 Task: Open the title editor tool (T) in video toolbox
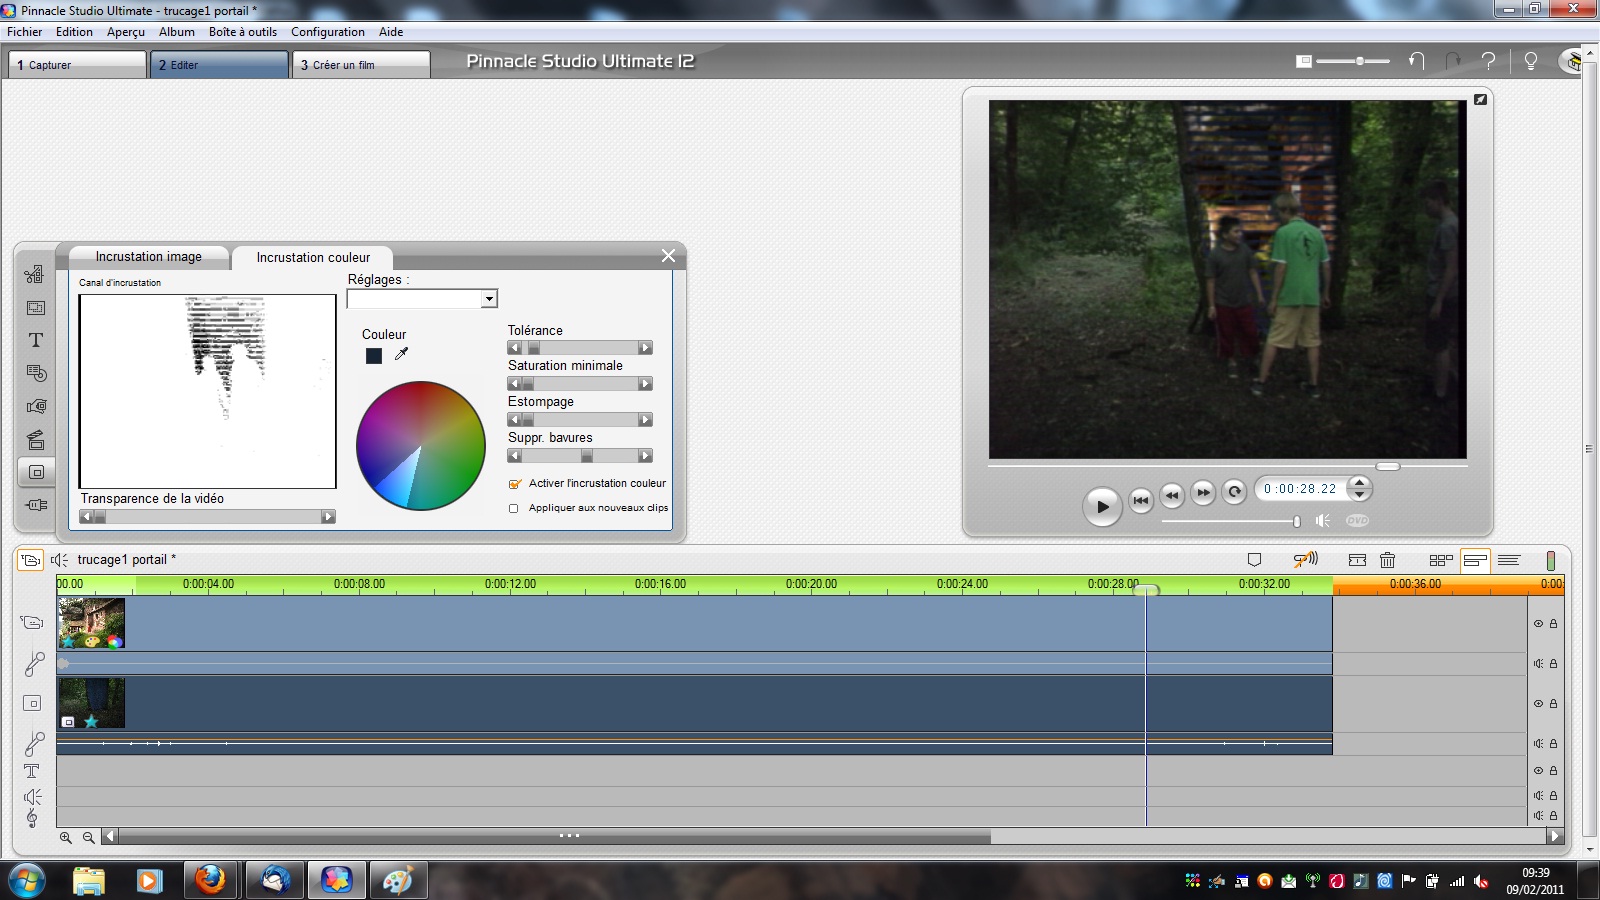[36, 340]
